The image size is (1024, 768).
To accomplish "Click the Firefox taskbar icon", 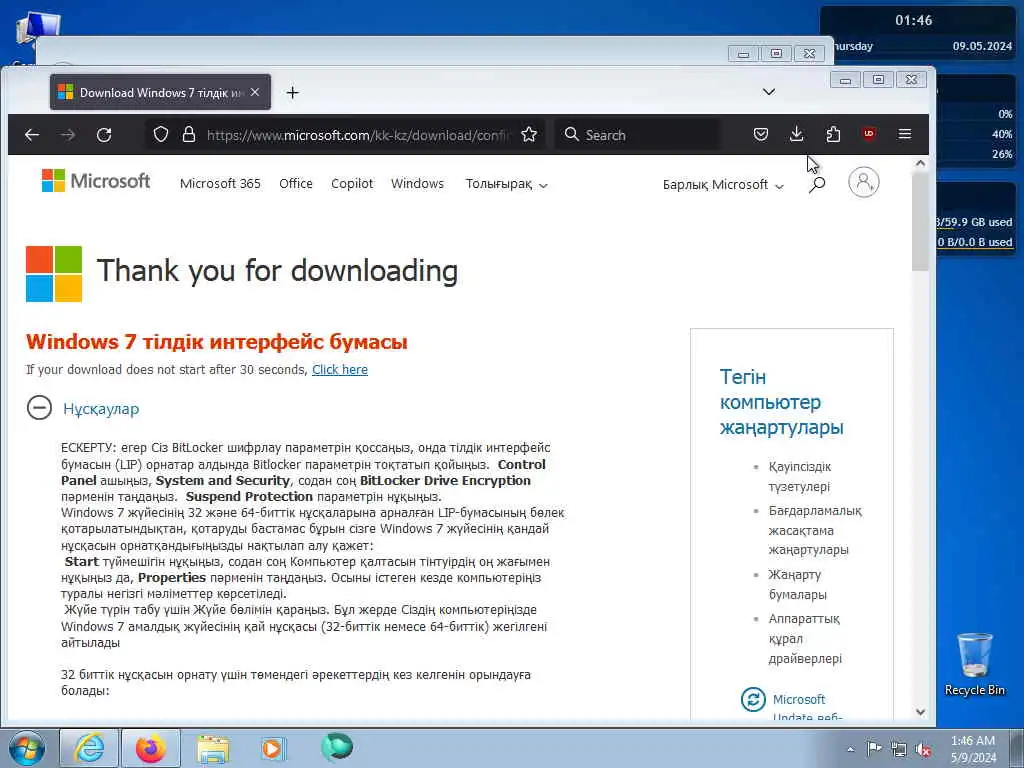I will 151,748.
